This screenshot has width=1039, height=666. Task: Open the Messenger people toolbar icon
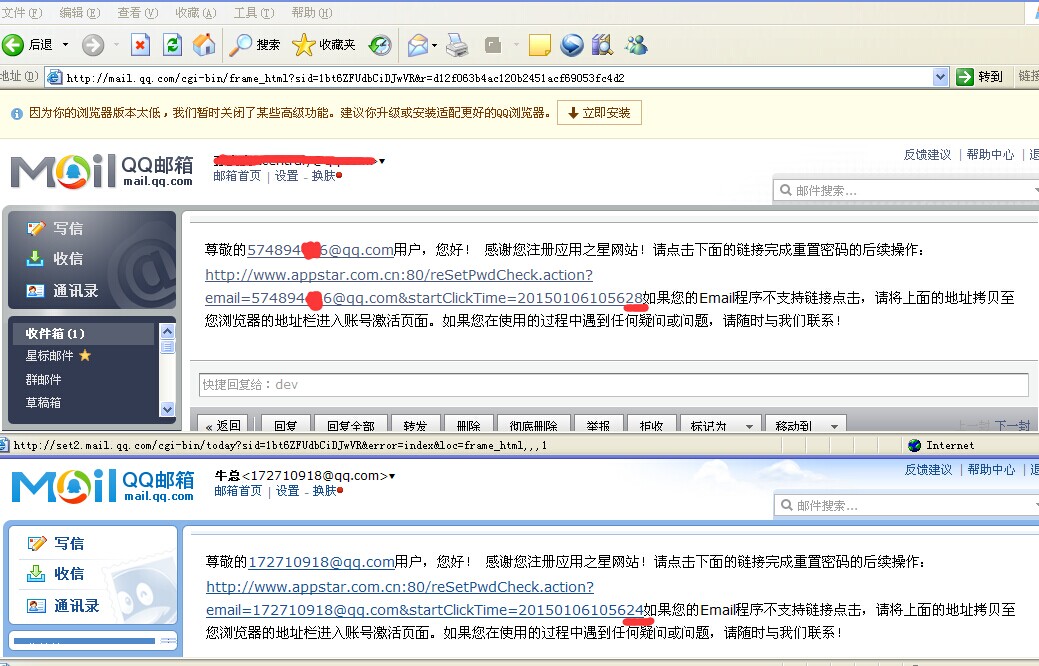635,44
